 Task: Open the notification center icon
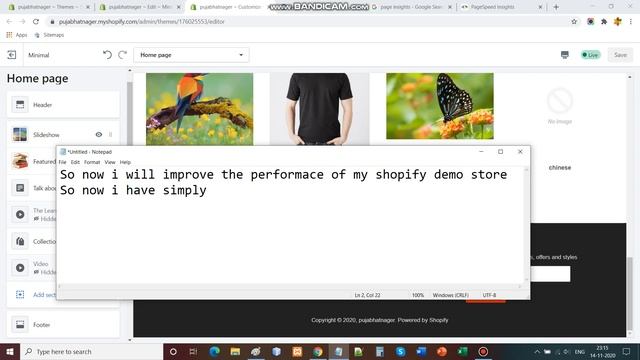point(626,351)
